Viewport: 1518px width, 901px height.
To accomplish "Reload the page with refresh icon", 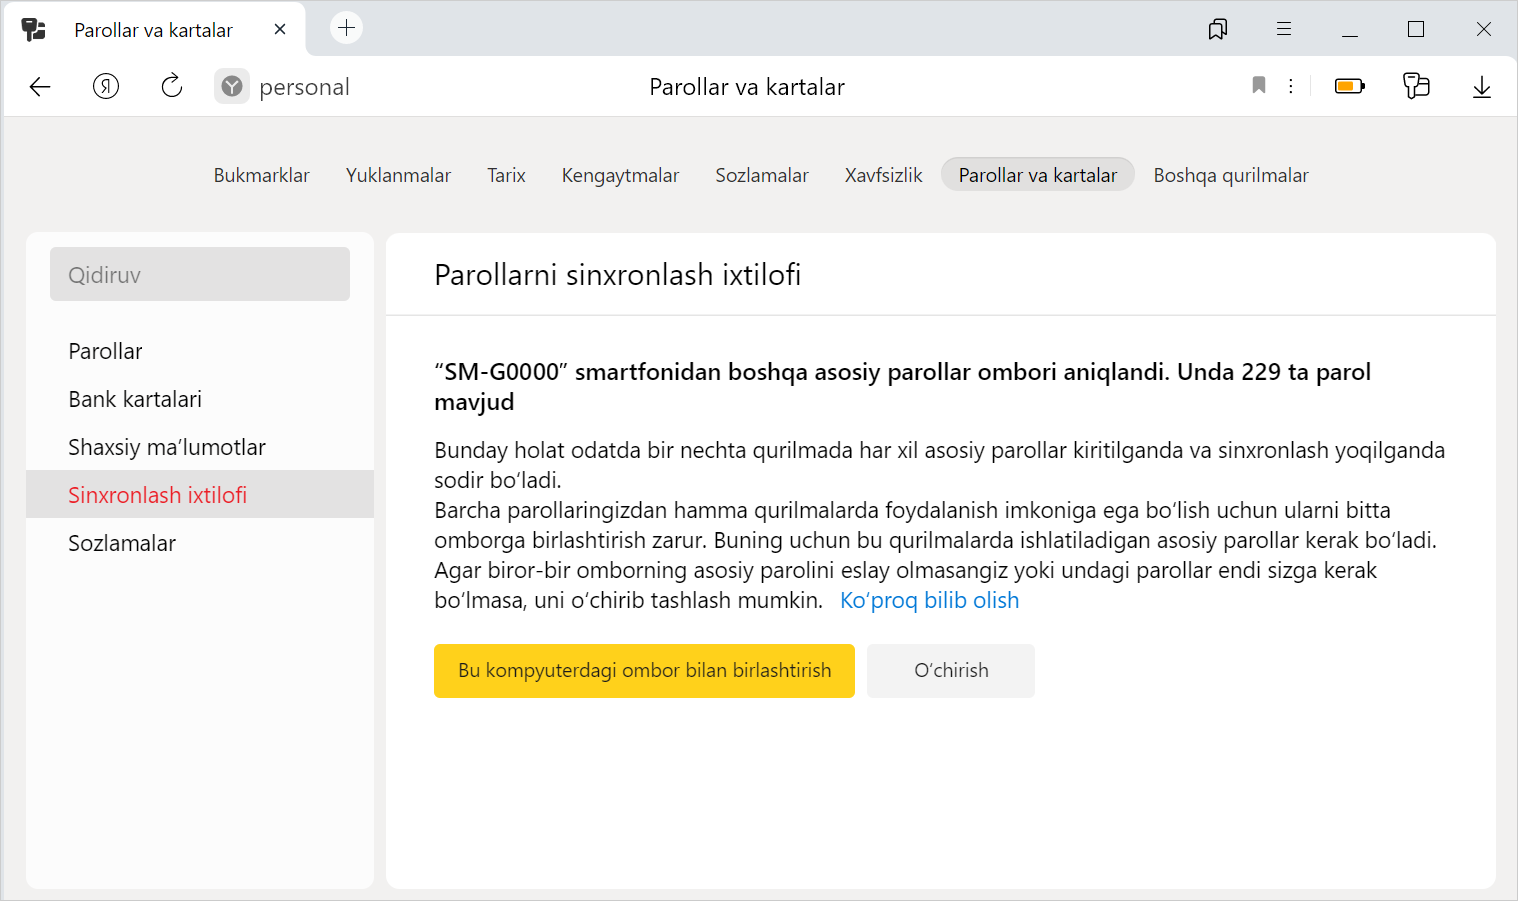I will pyautogui.click(x=172, y=87).
